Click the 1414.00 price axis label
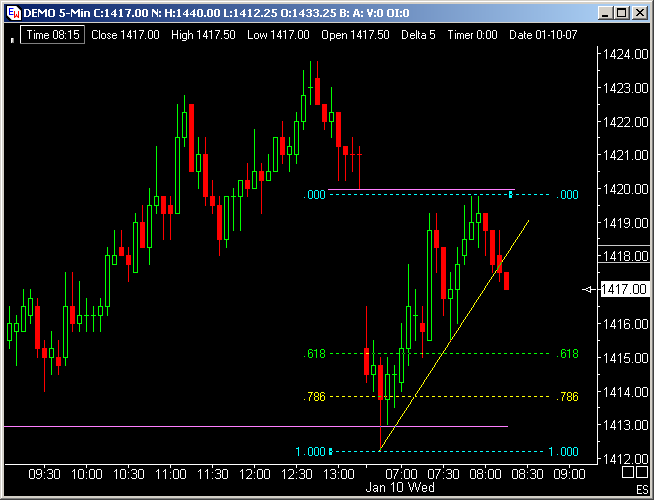 coord(626,392)
